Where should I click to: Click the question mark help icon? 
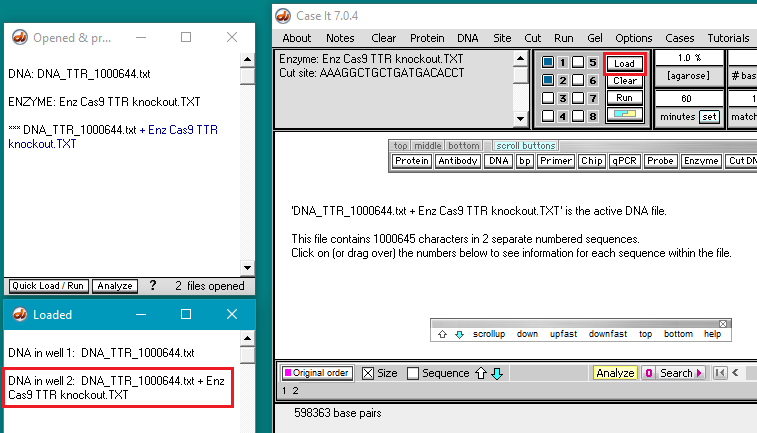pos(153,286)
